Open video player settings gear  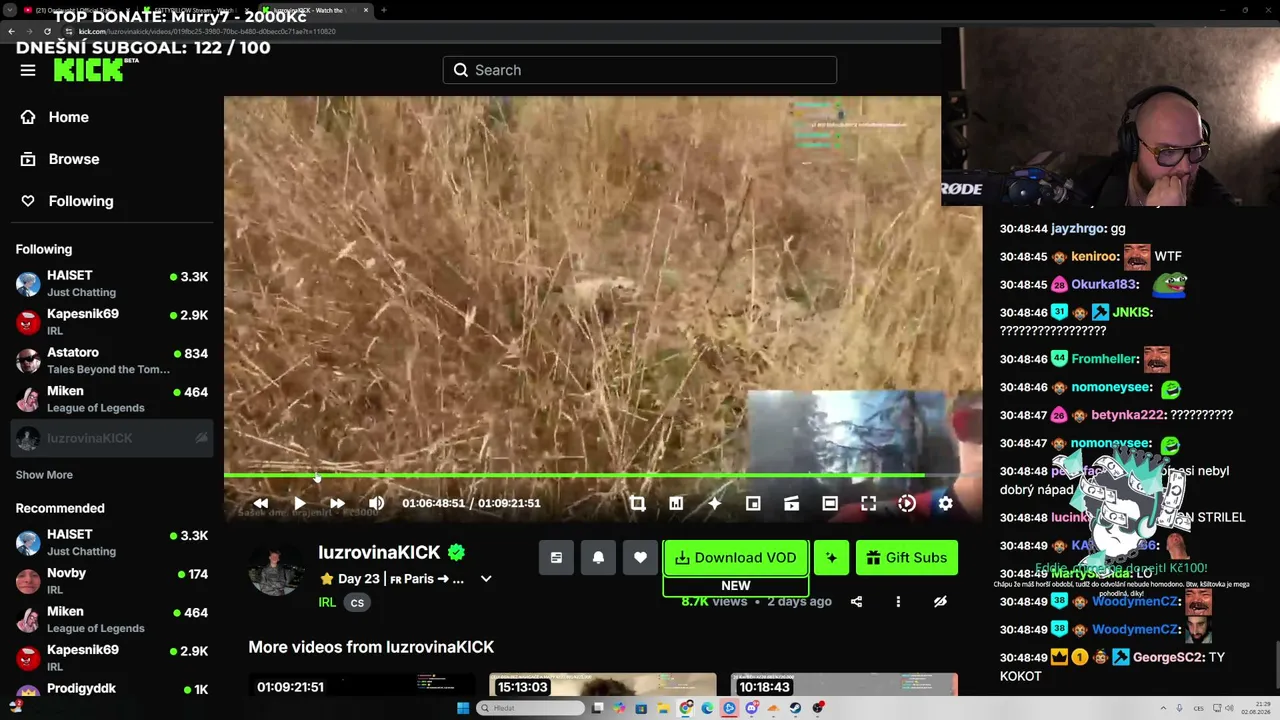(945, 503)
